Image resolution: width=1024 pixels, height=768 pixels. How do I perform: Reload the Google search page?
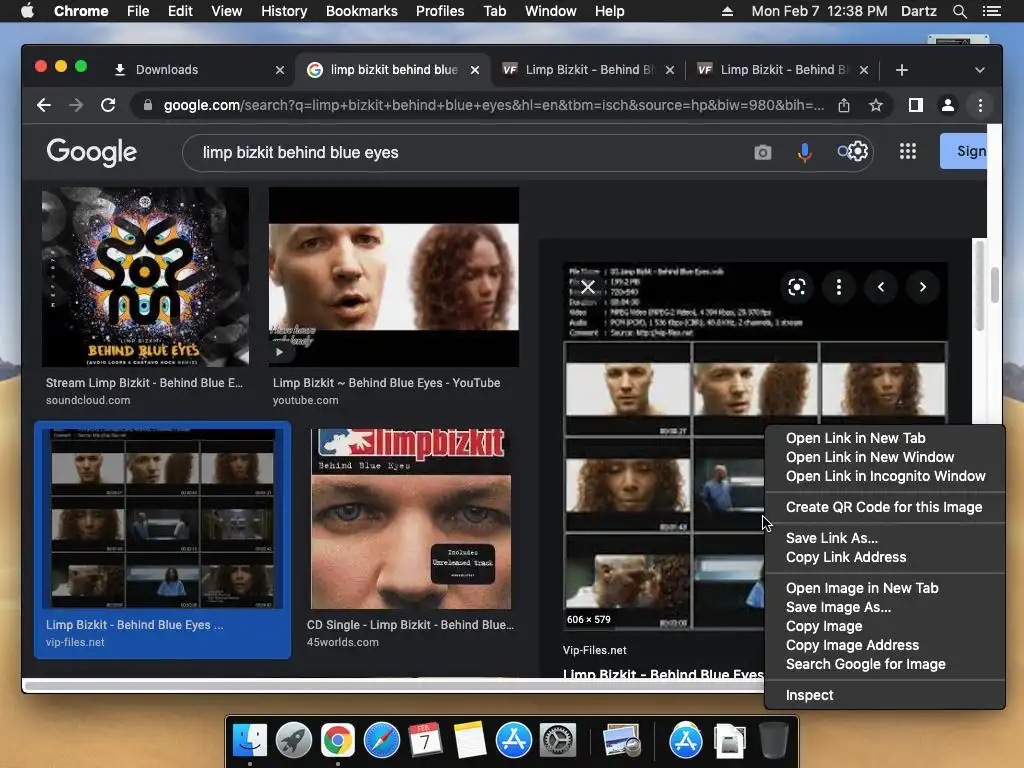[108, 105]
